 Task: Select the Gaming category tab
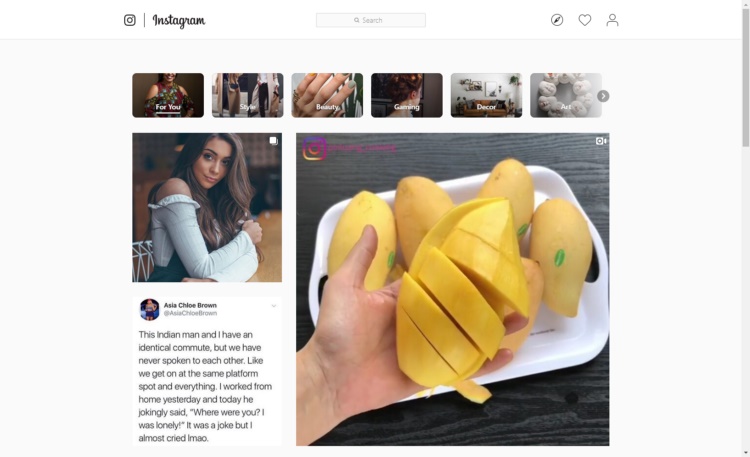point(407,95)
